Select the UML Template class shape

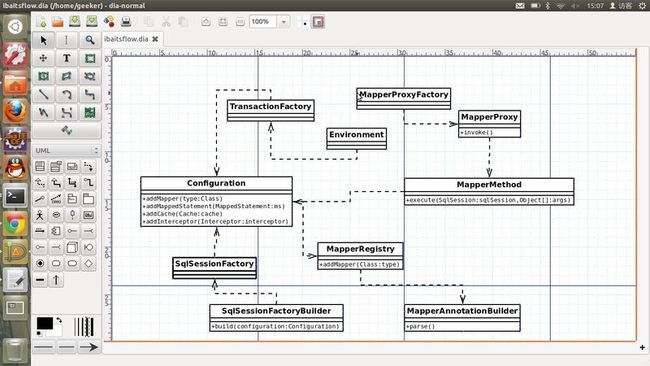pos(56,167)
